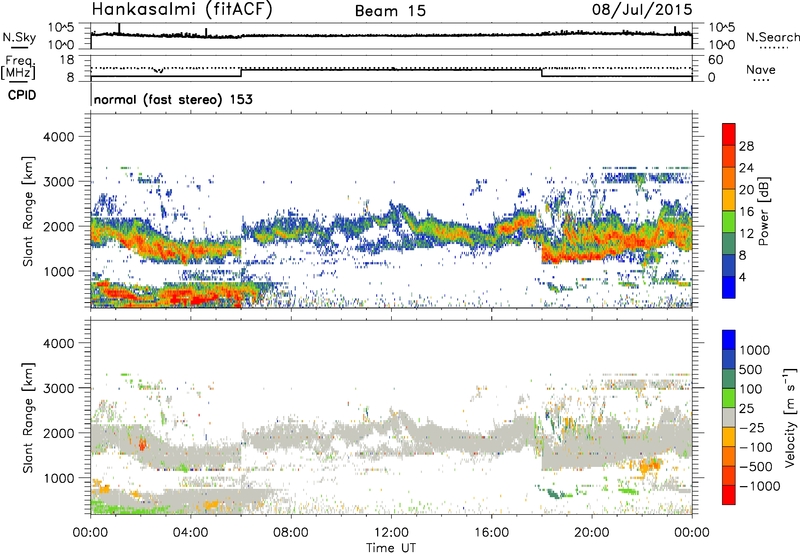Click the "Power [dB]" colorbar title

point(763,211)
